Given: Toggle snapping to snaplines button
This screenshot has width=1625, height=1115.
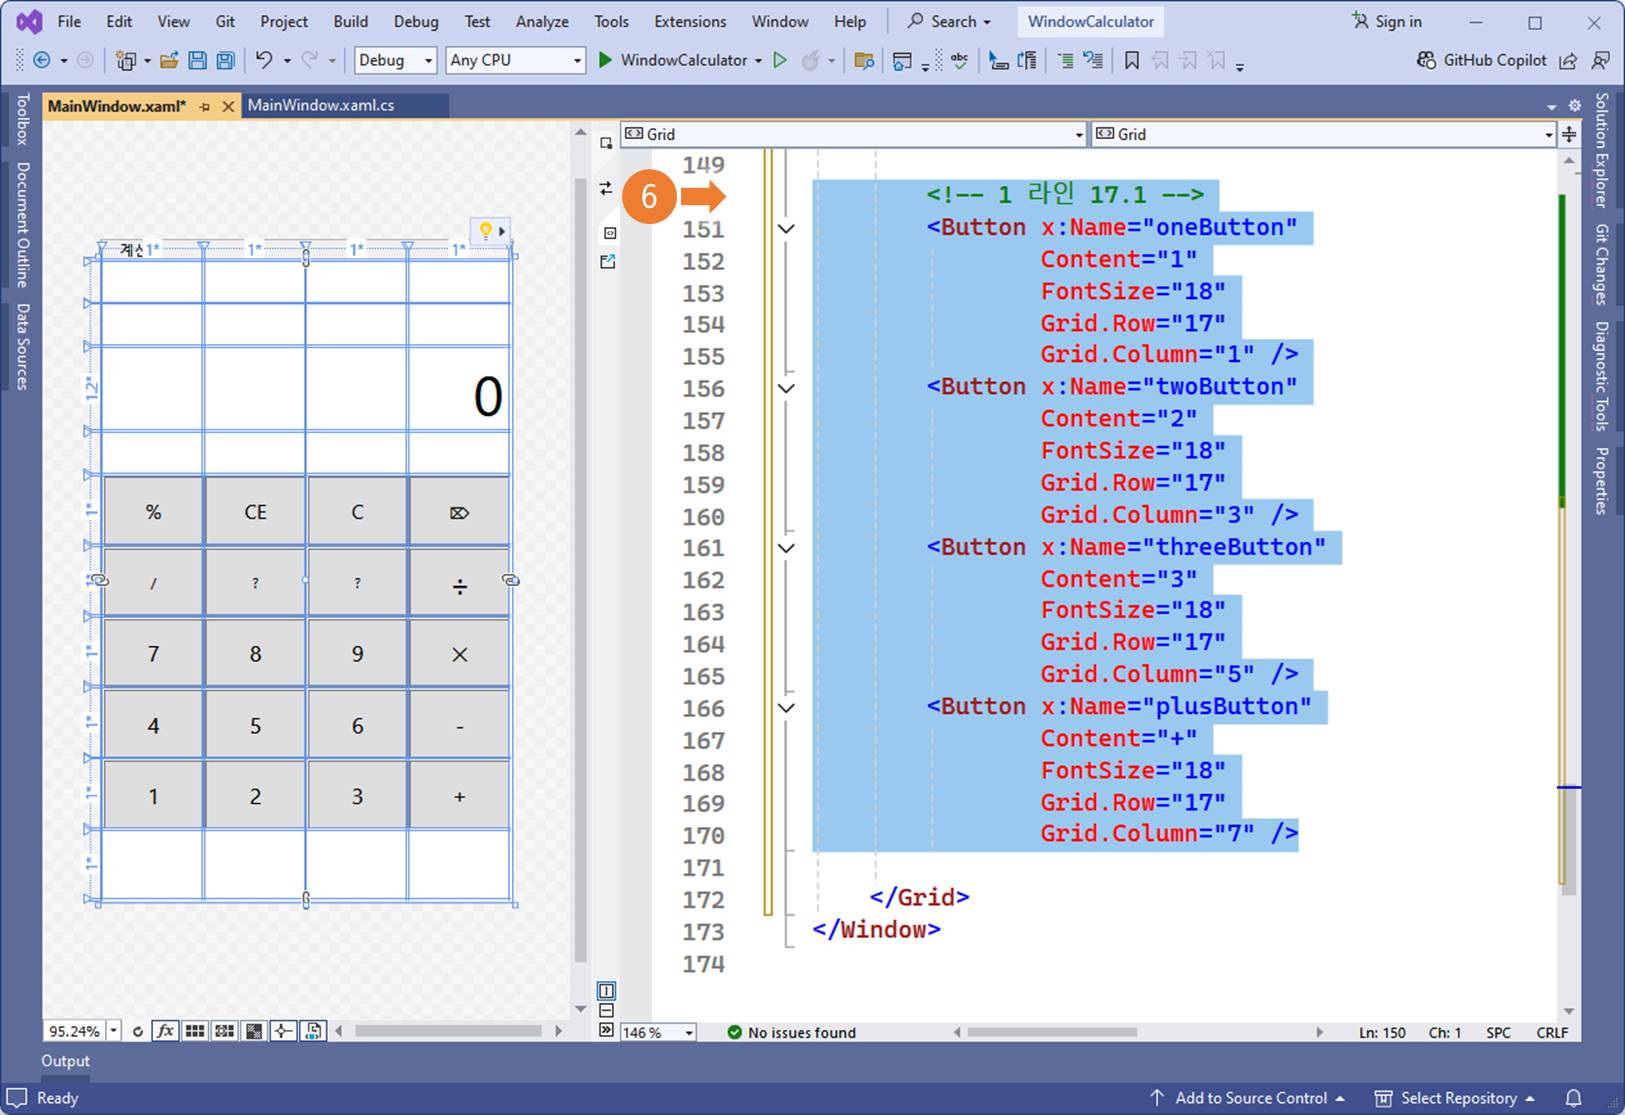Looking at the screenshot, I should (x=284, y=1031).
